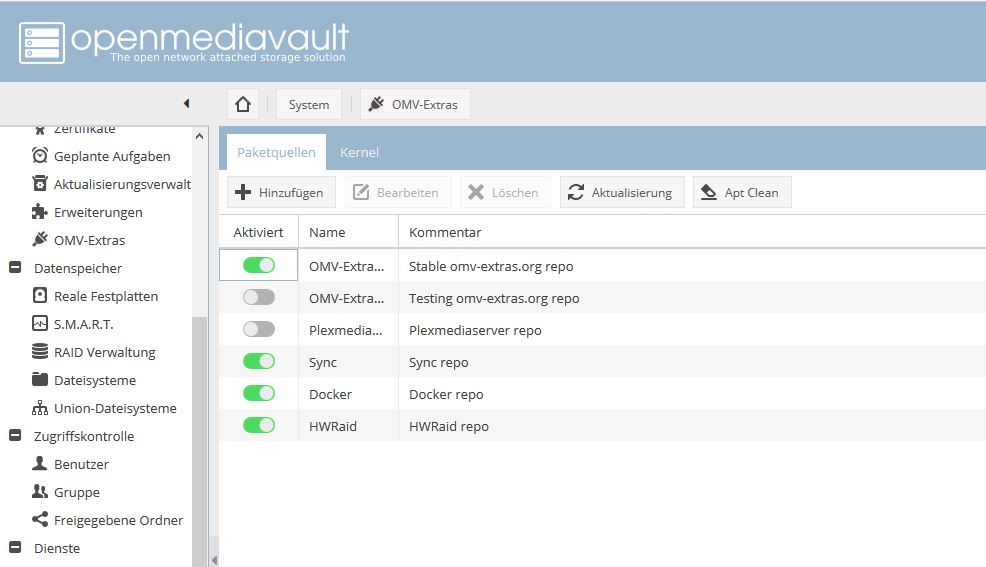The width and height of the screenshot is (986, 567).
Task: Click the Apt Clean button label
Action: point(751,192)
